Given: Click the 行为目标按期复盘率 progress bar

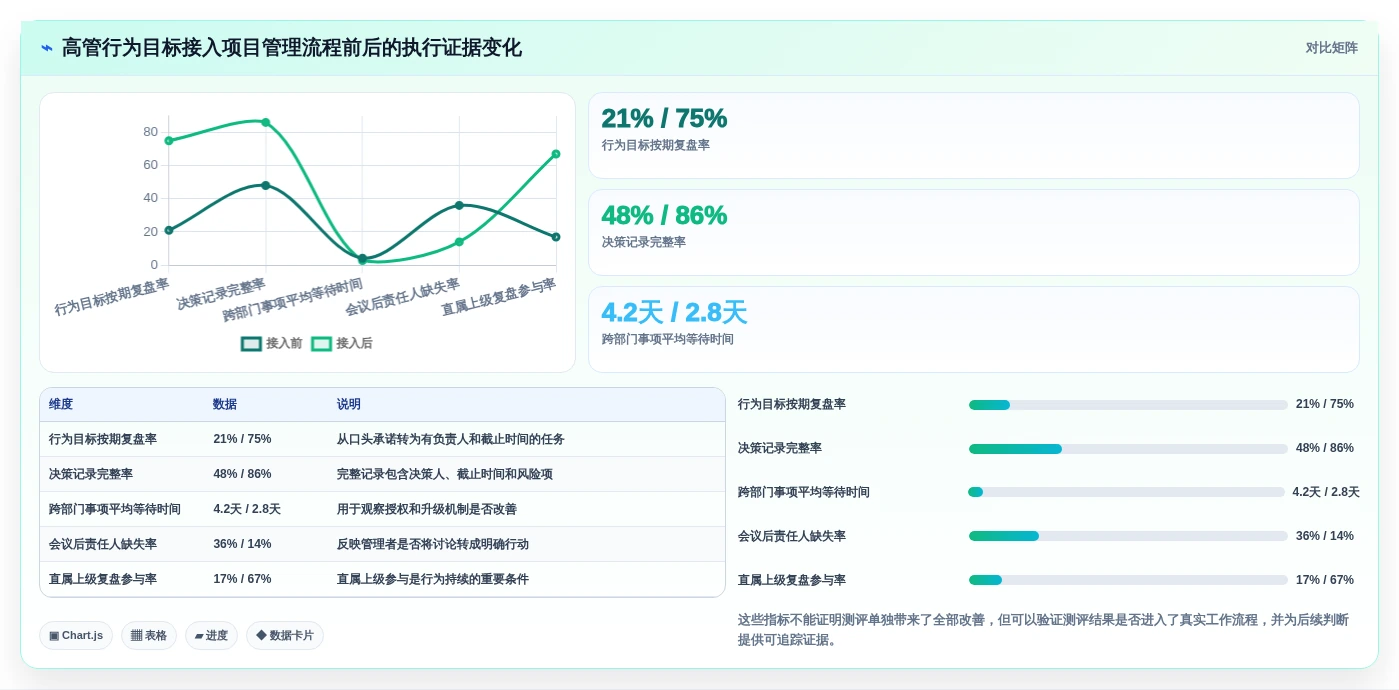Looking at the screenshot, I should (x=1128, y=405).
